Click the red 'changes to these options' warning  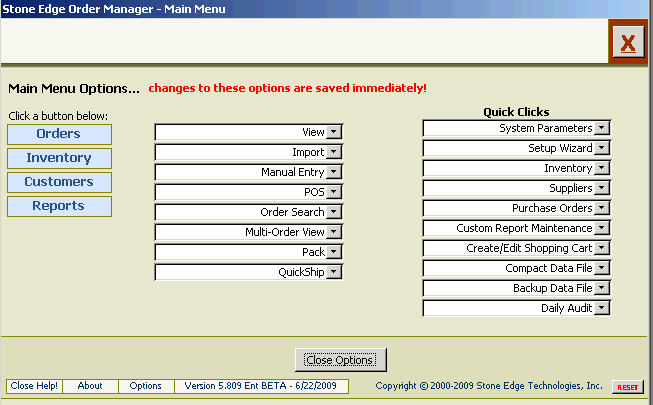pyautogui.click(x=287, y=88)
